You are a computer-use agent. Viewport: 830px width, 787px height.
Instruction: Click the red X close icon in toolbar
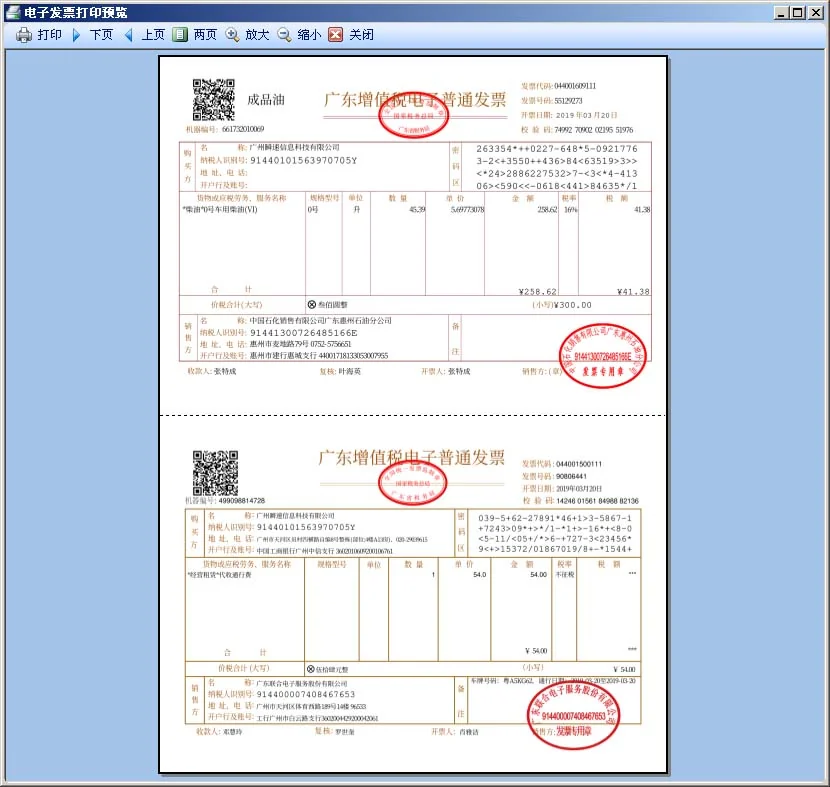(336, 35)
